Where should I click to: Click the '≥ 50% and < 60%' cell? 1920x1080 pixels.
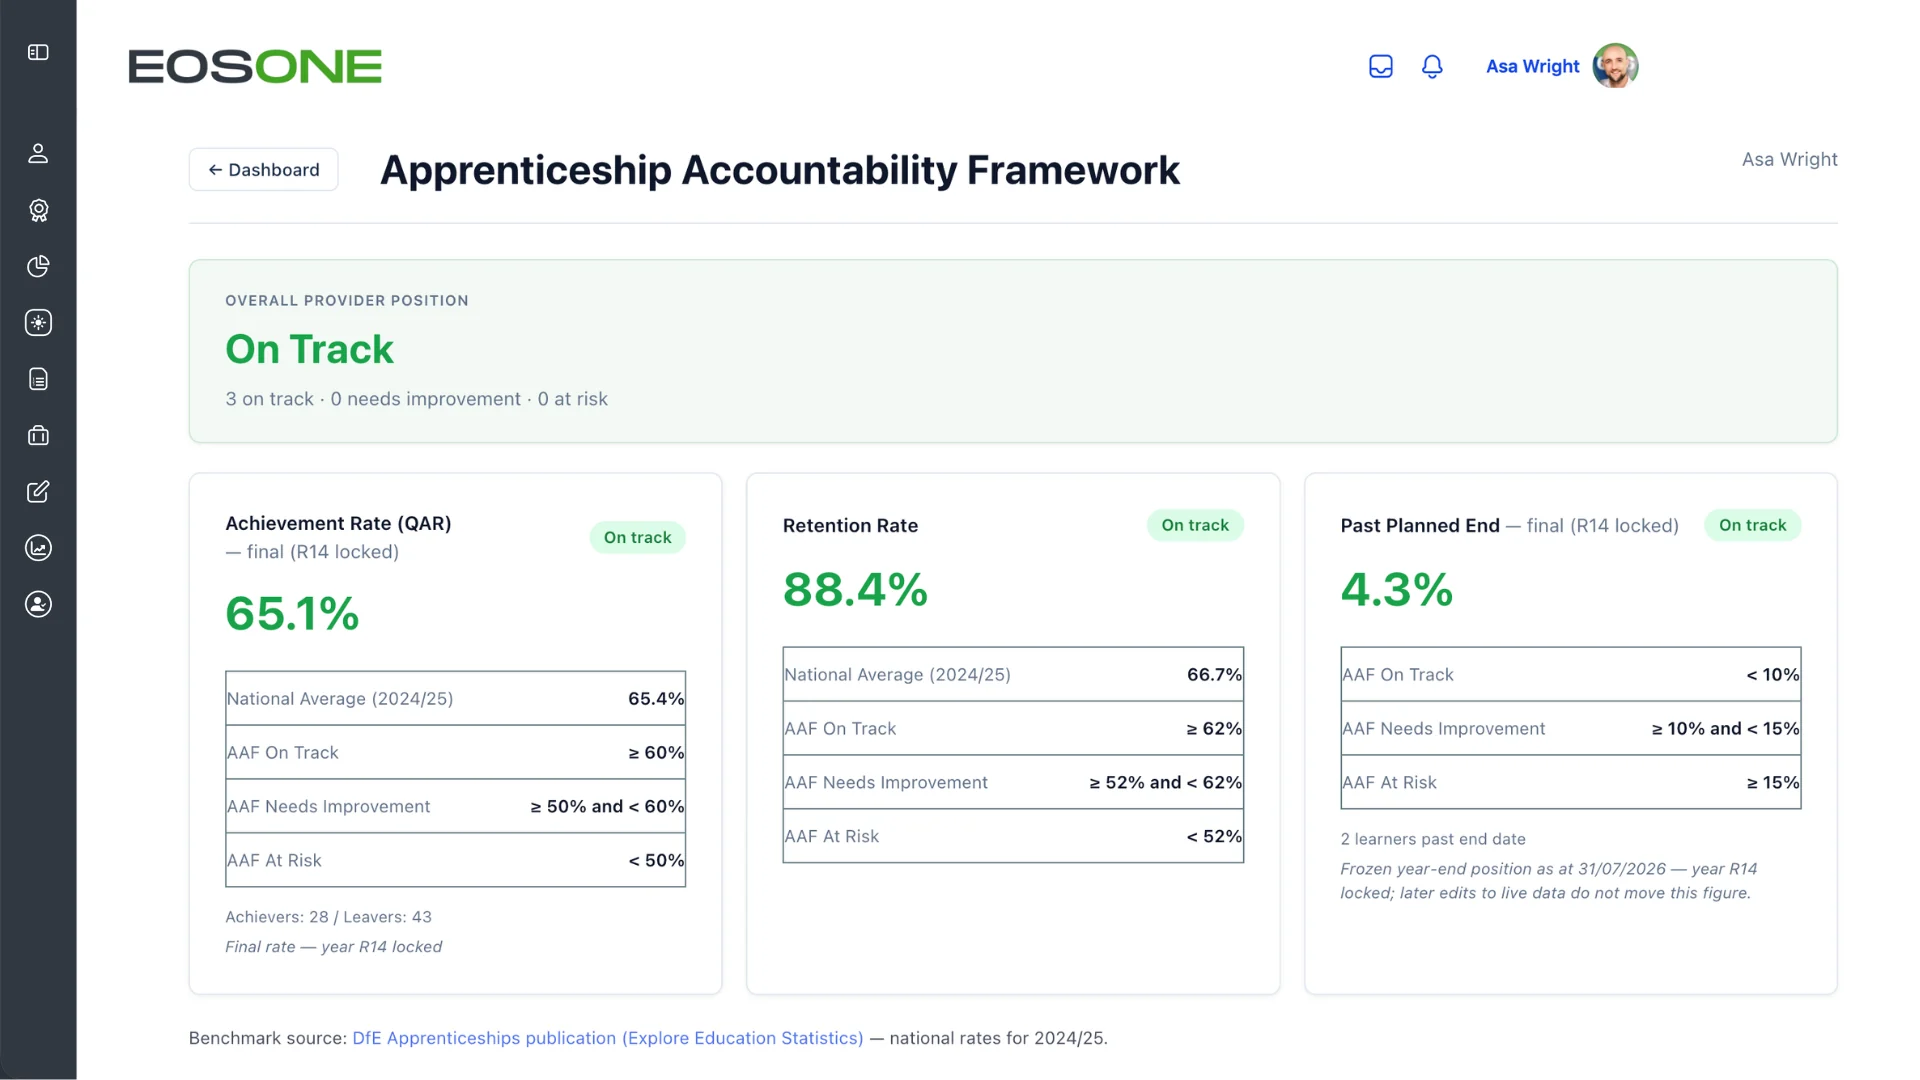607,807
